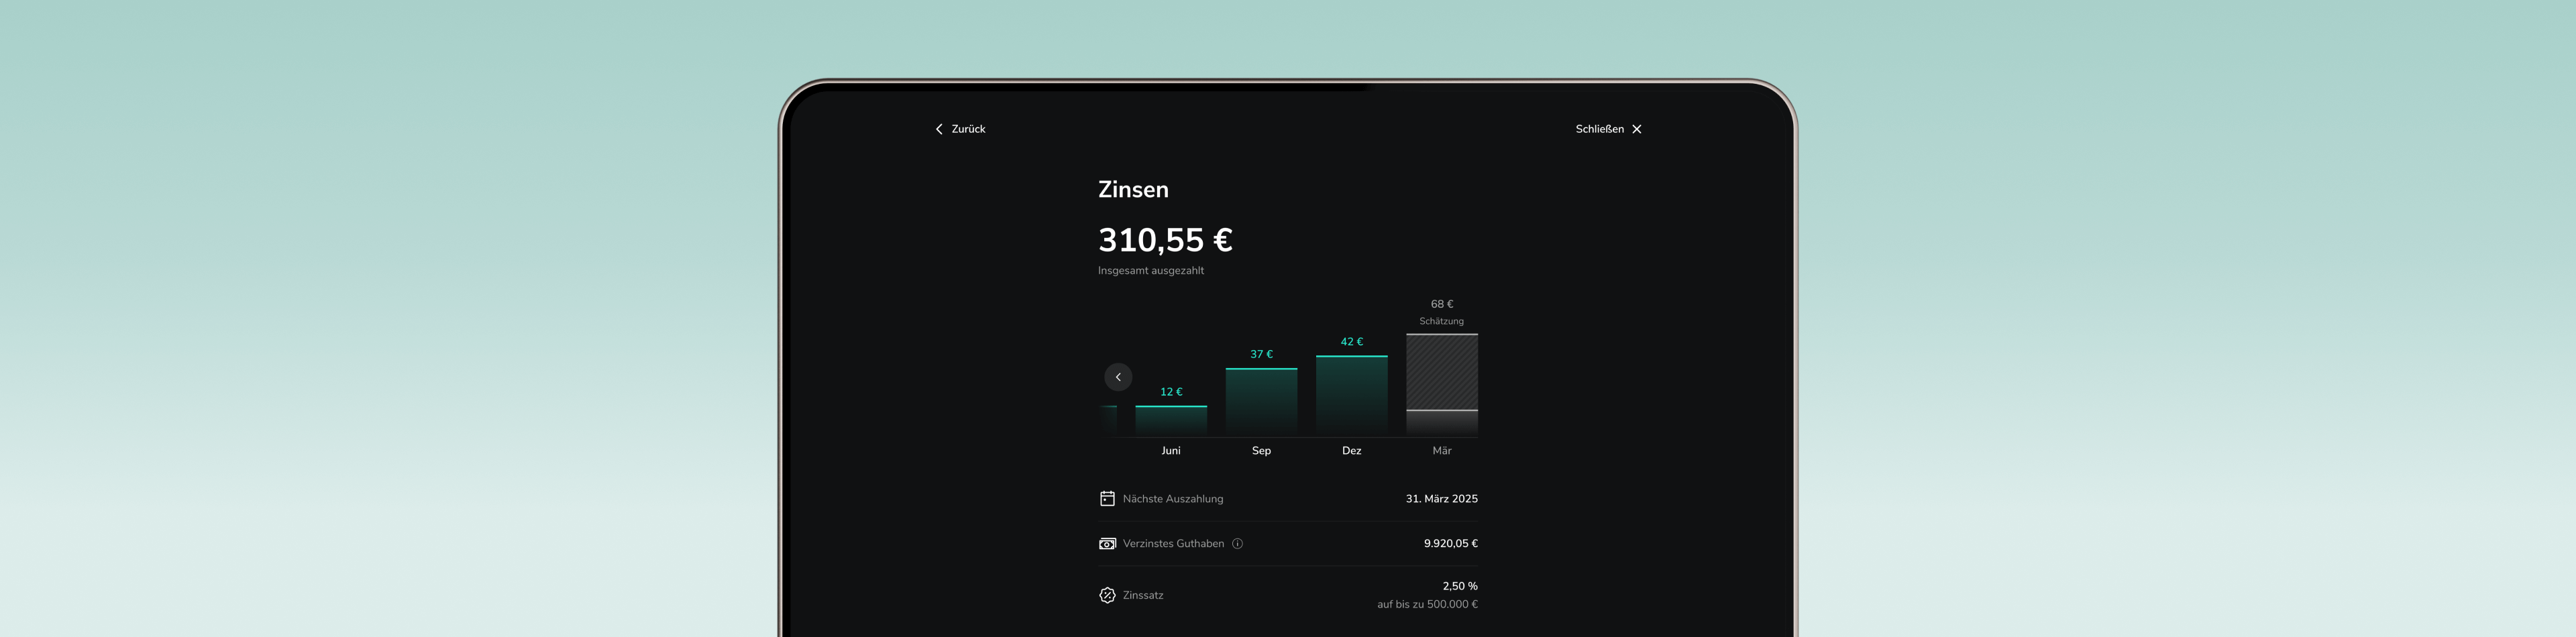
Task: Click the 31. März 2025 payout date
Action: click(1441, 499)
